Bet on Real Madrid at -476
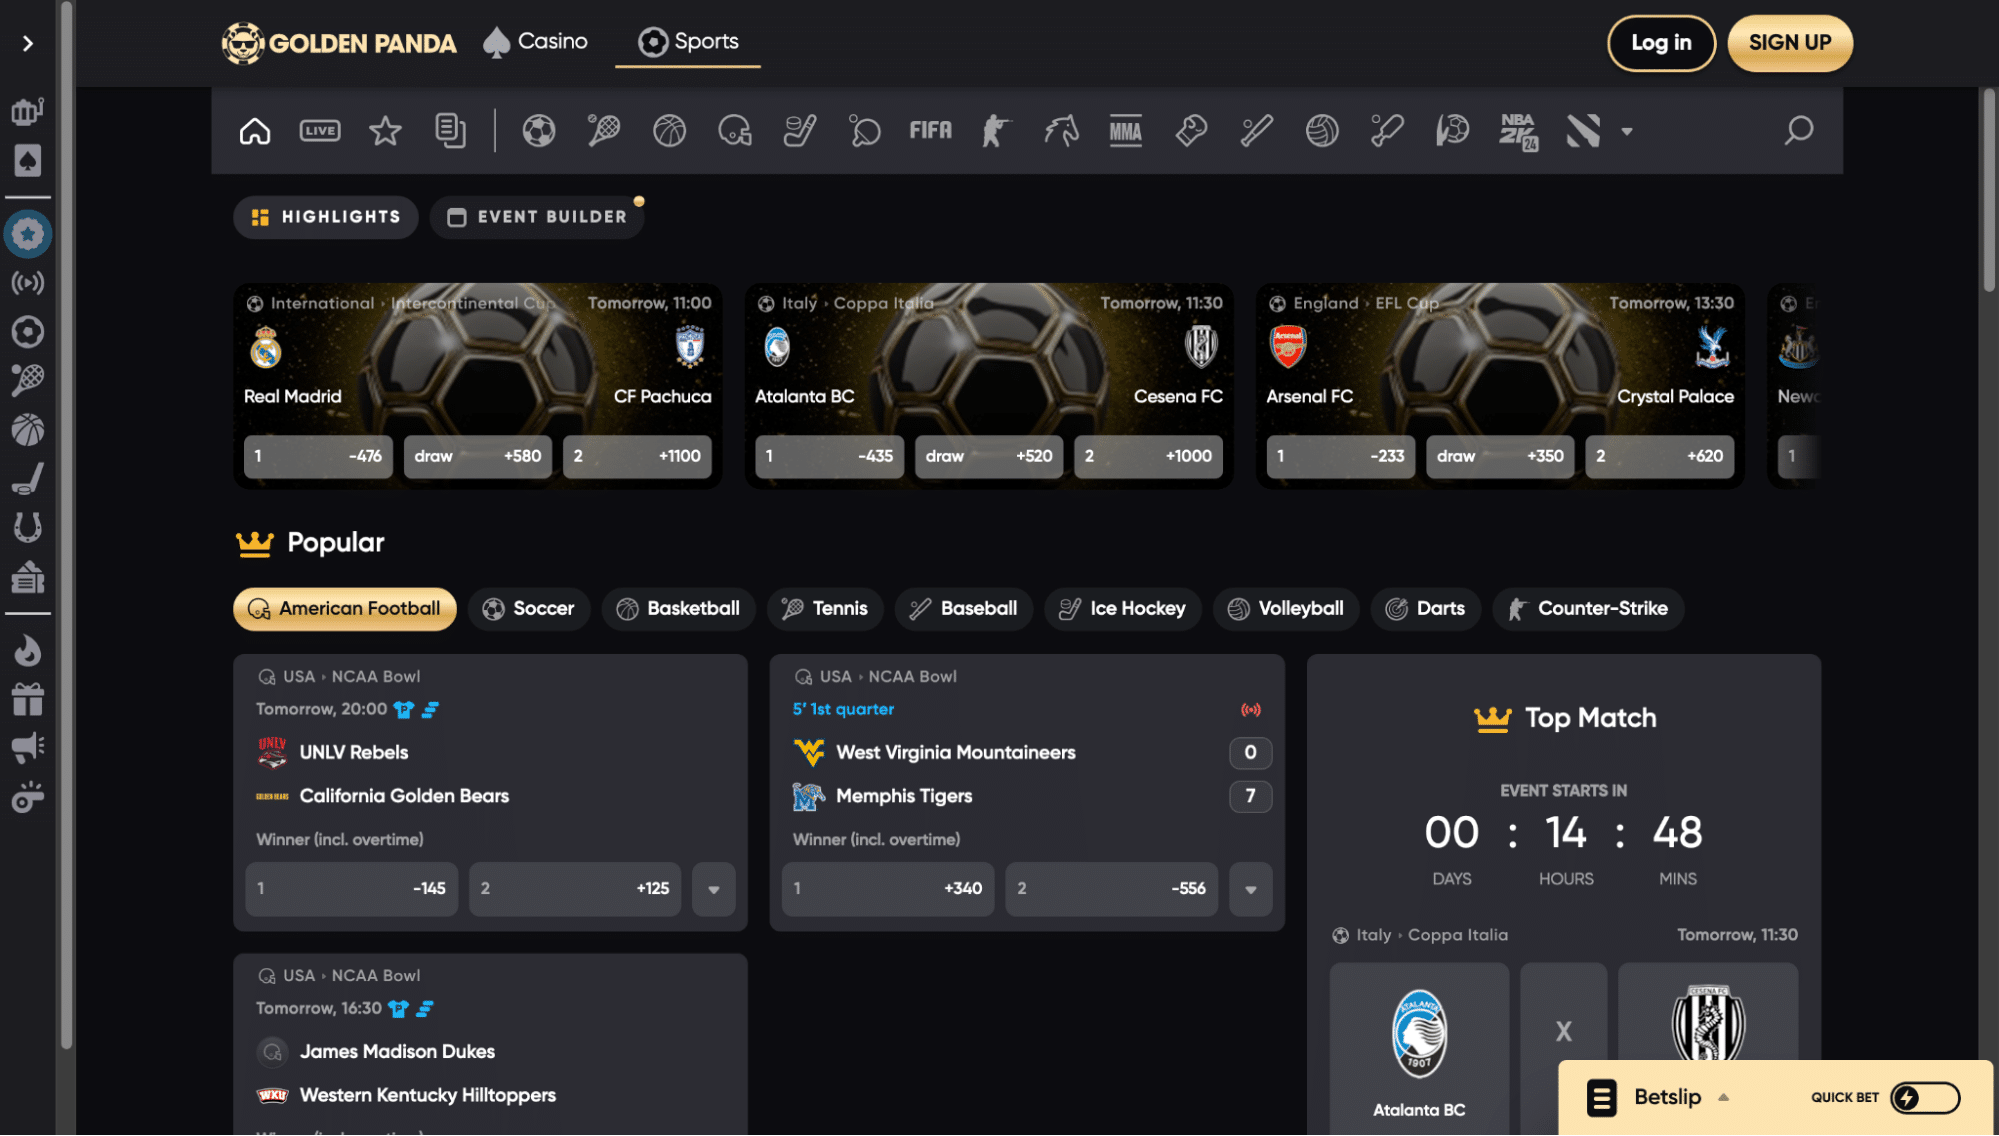 click(318, 456)
